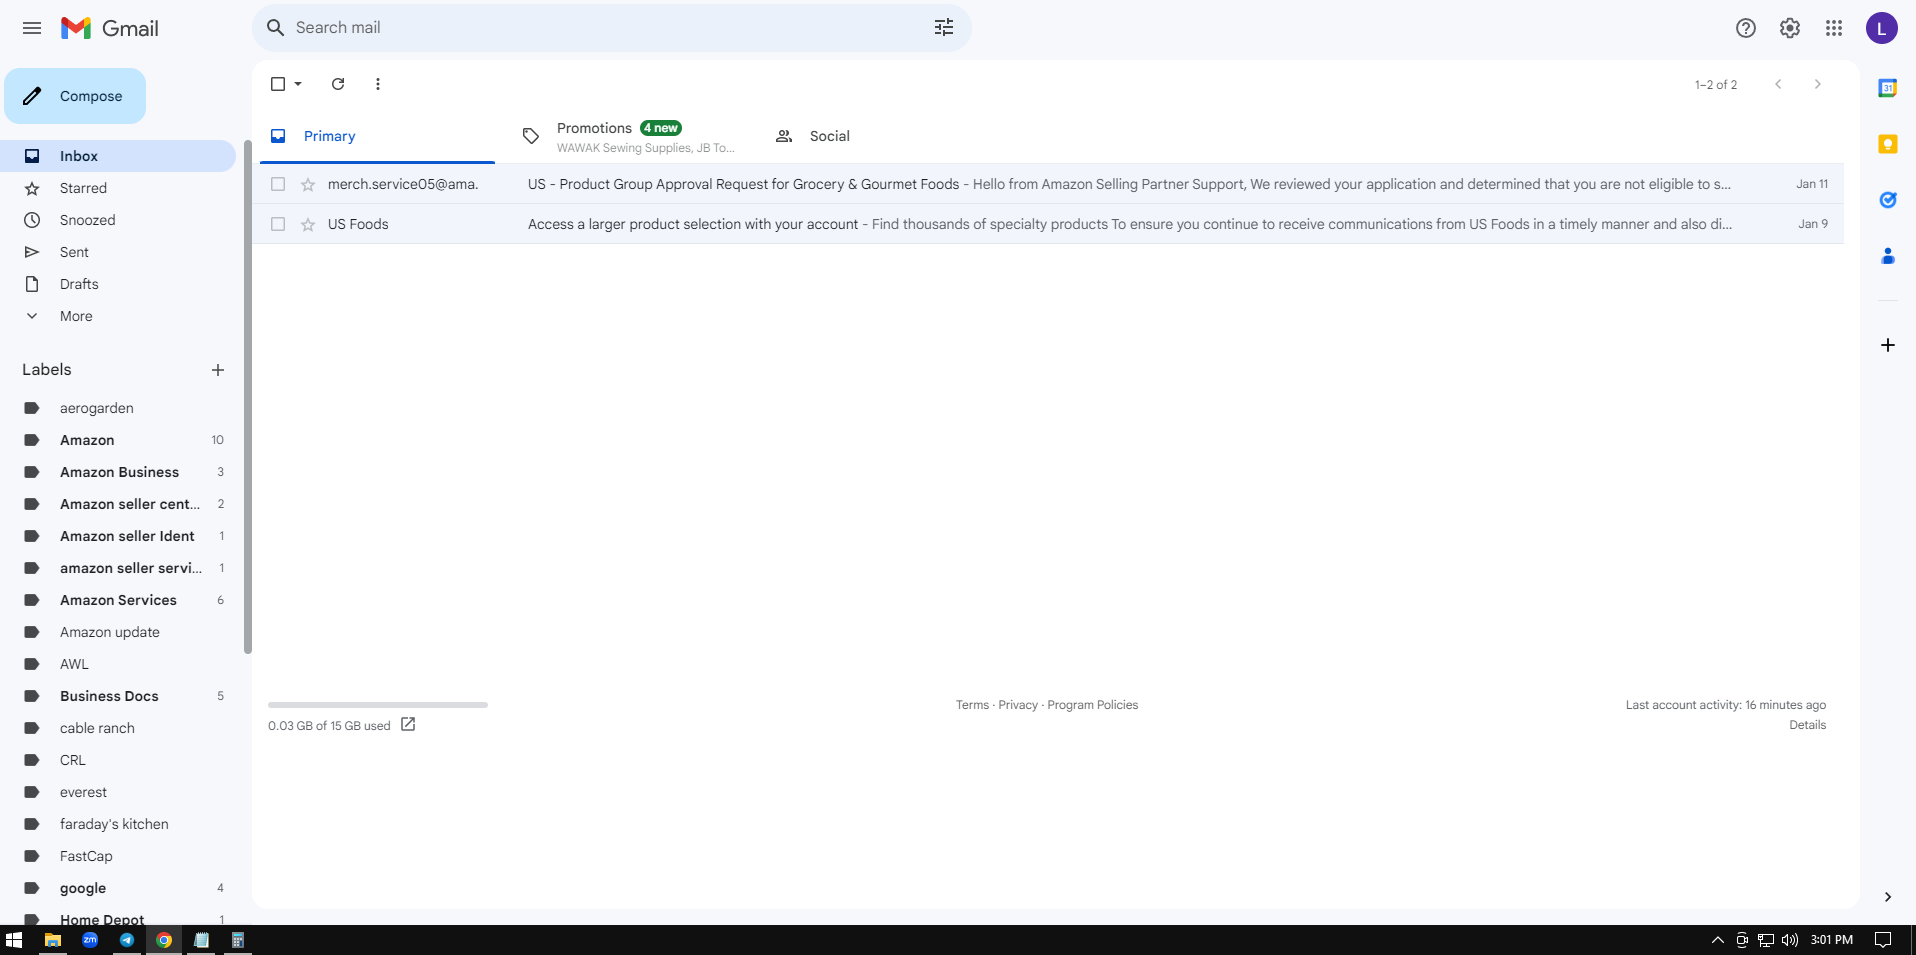Show hidden system tray icons
Screen dimensions: 1916x955
click(x=1718, y=940)
